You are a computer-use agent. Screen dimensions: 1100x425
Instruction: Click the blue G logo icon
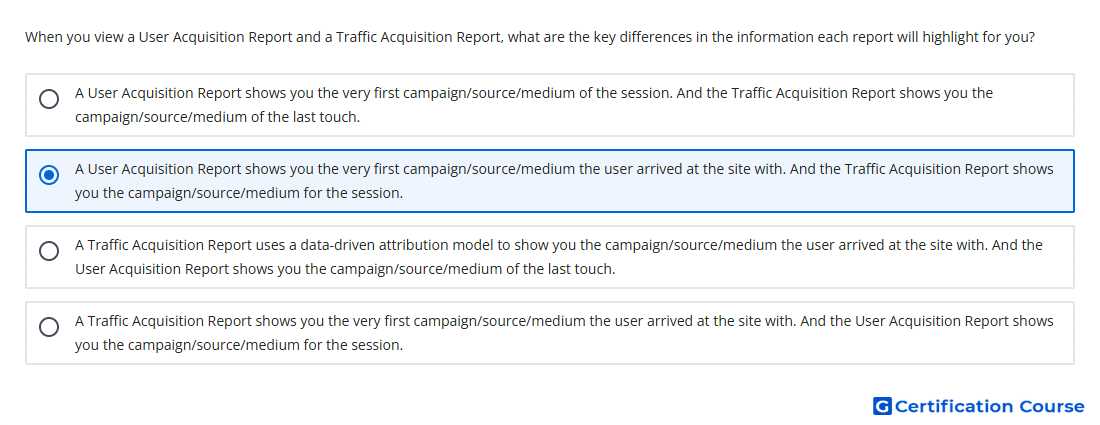tap(882, 406)
